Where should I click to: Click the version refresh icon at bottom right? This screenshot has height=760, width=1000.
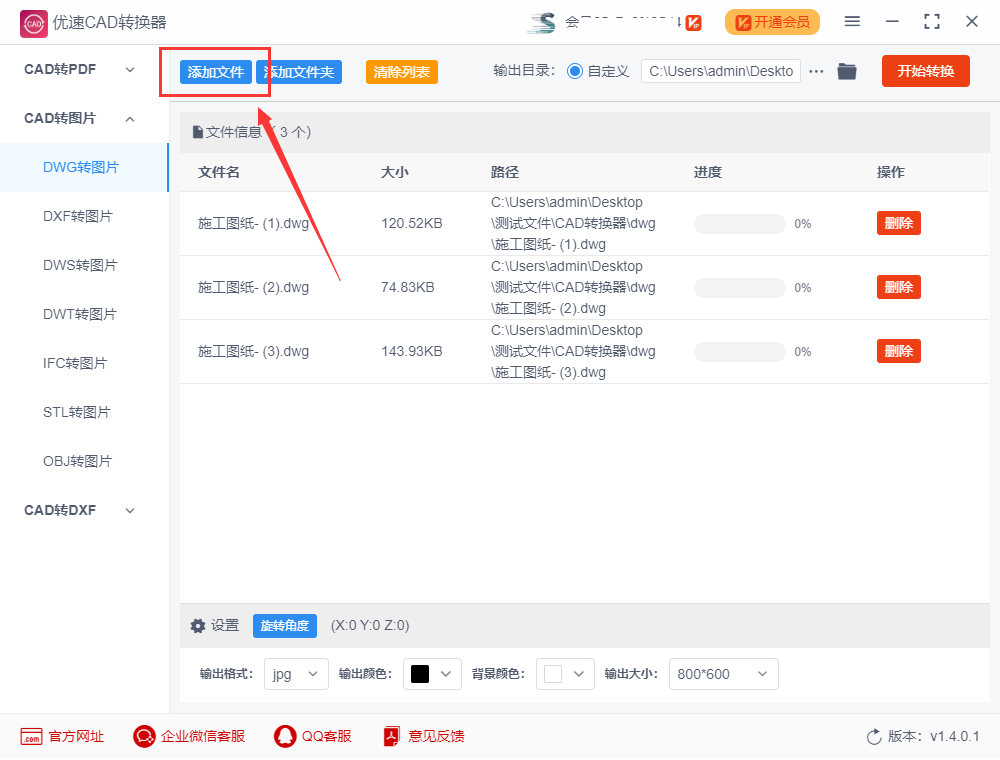pos(873,736)
